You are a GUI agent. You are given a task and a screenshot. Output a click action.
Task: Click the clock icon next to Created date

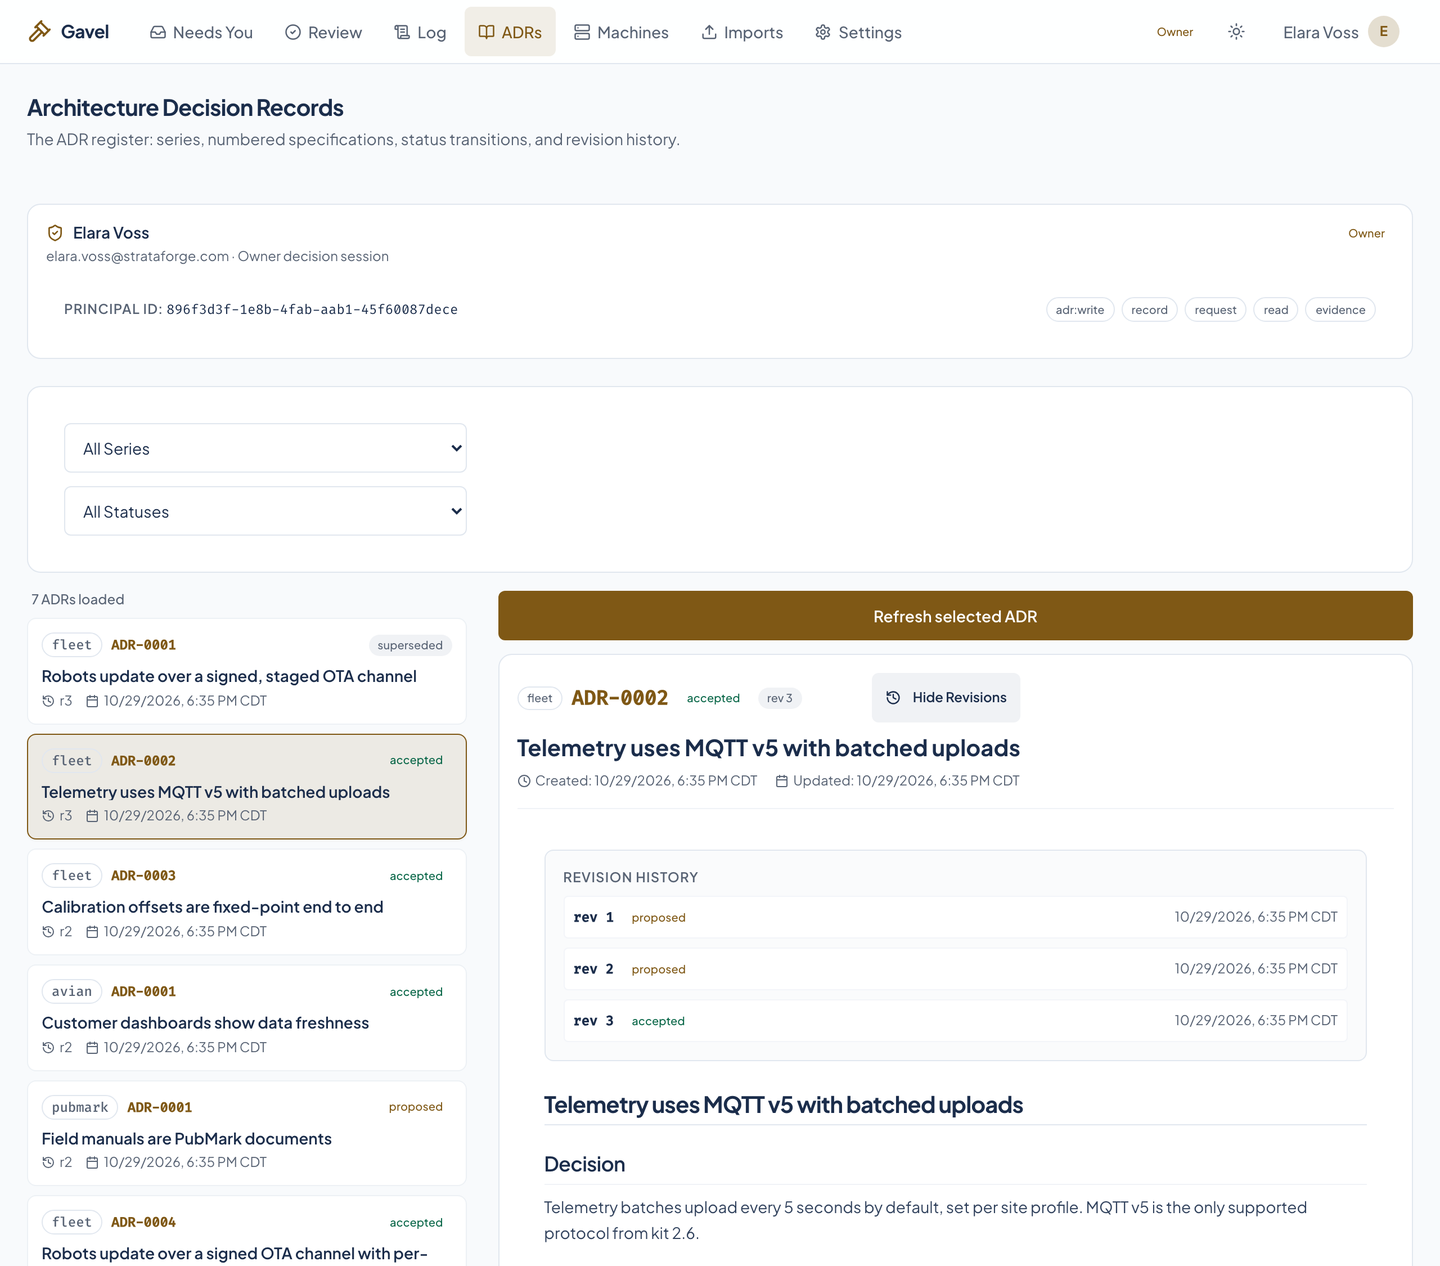click(524, 781)
